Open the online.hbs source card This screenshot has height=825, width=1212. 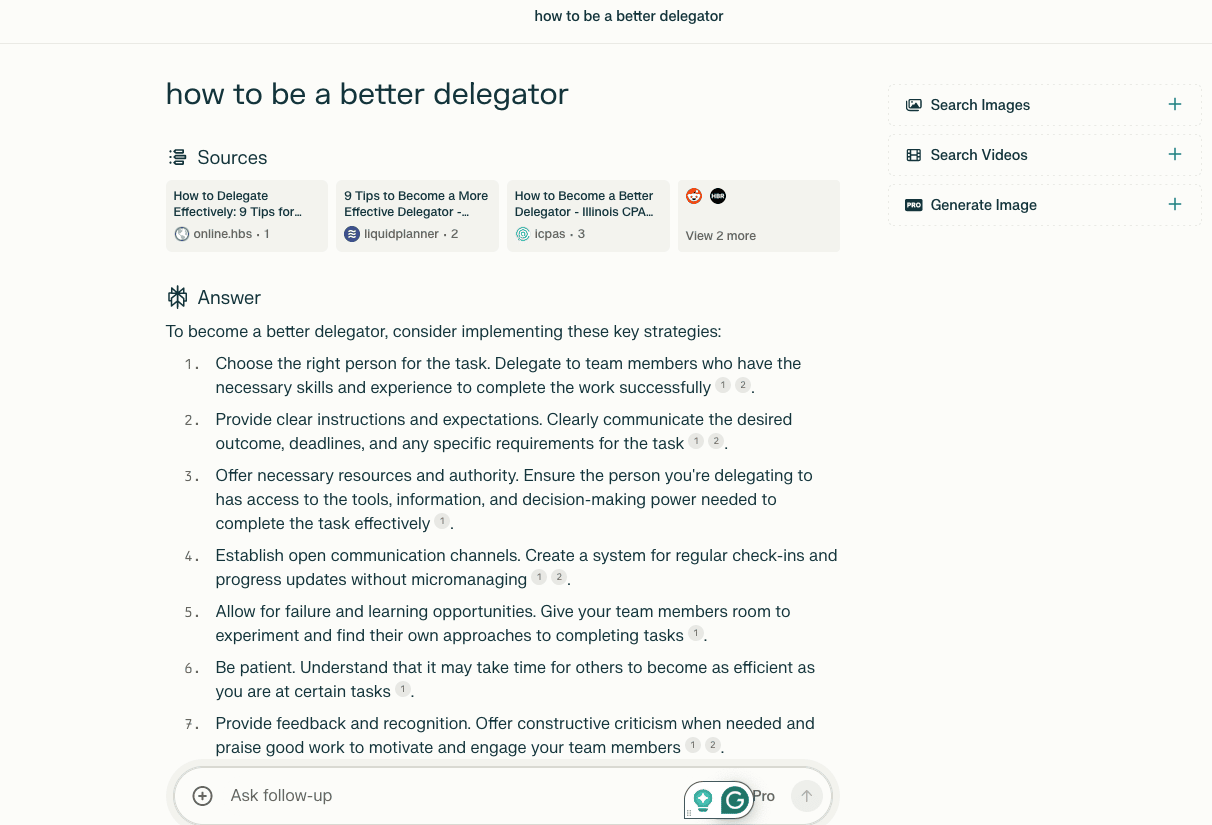point(247,216)
